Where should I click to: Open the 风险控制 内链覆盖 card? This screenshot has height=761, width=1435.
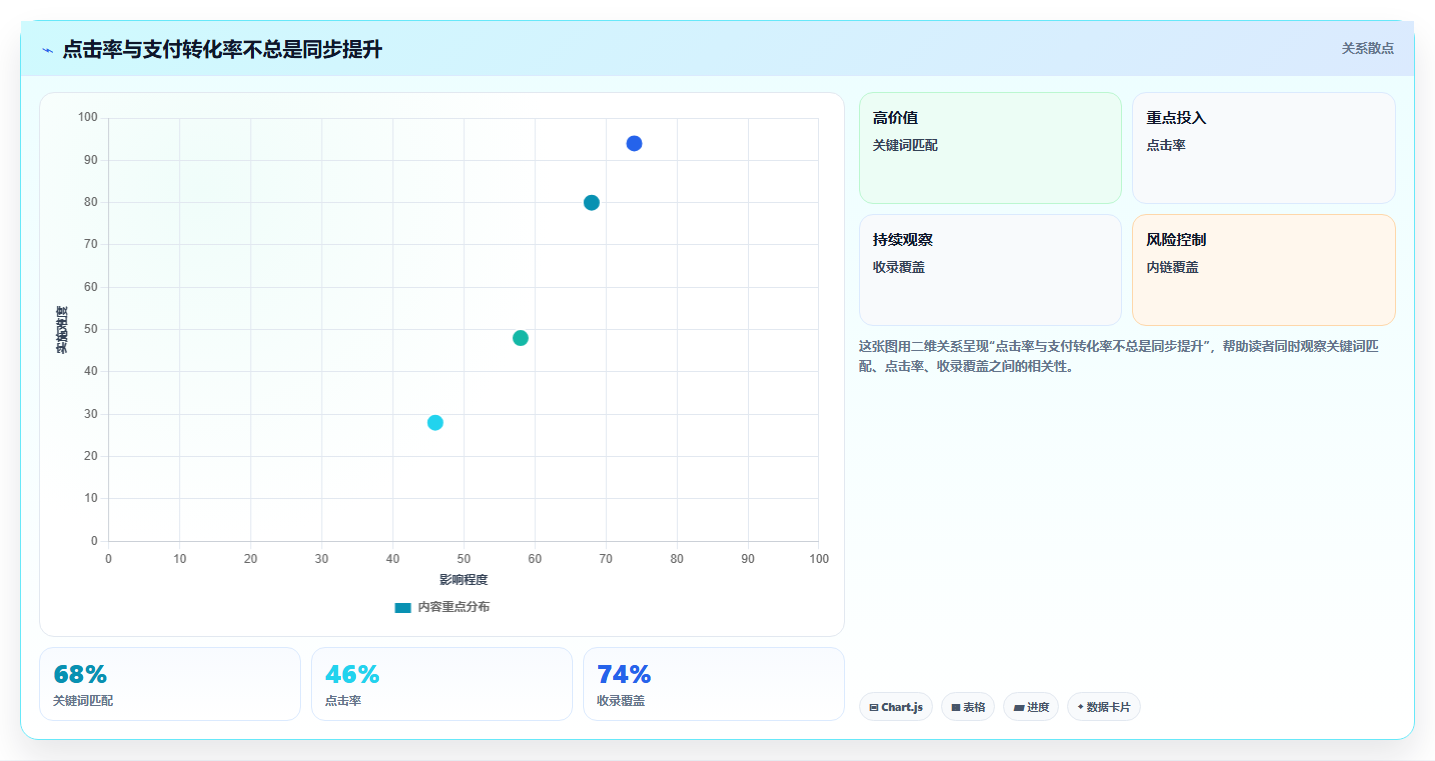1264,270
